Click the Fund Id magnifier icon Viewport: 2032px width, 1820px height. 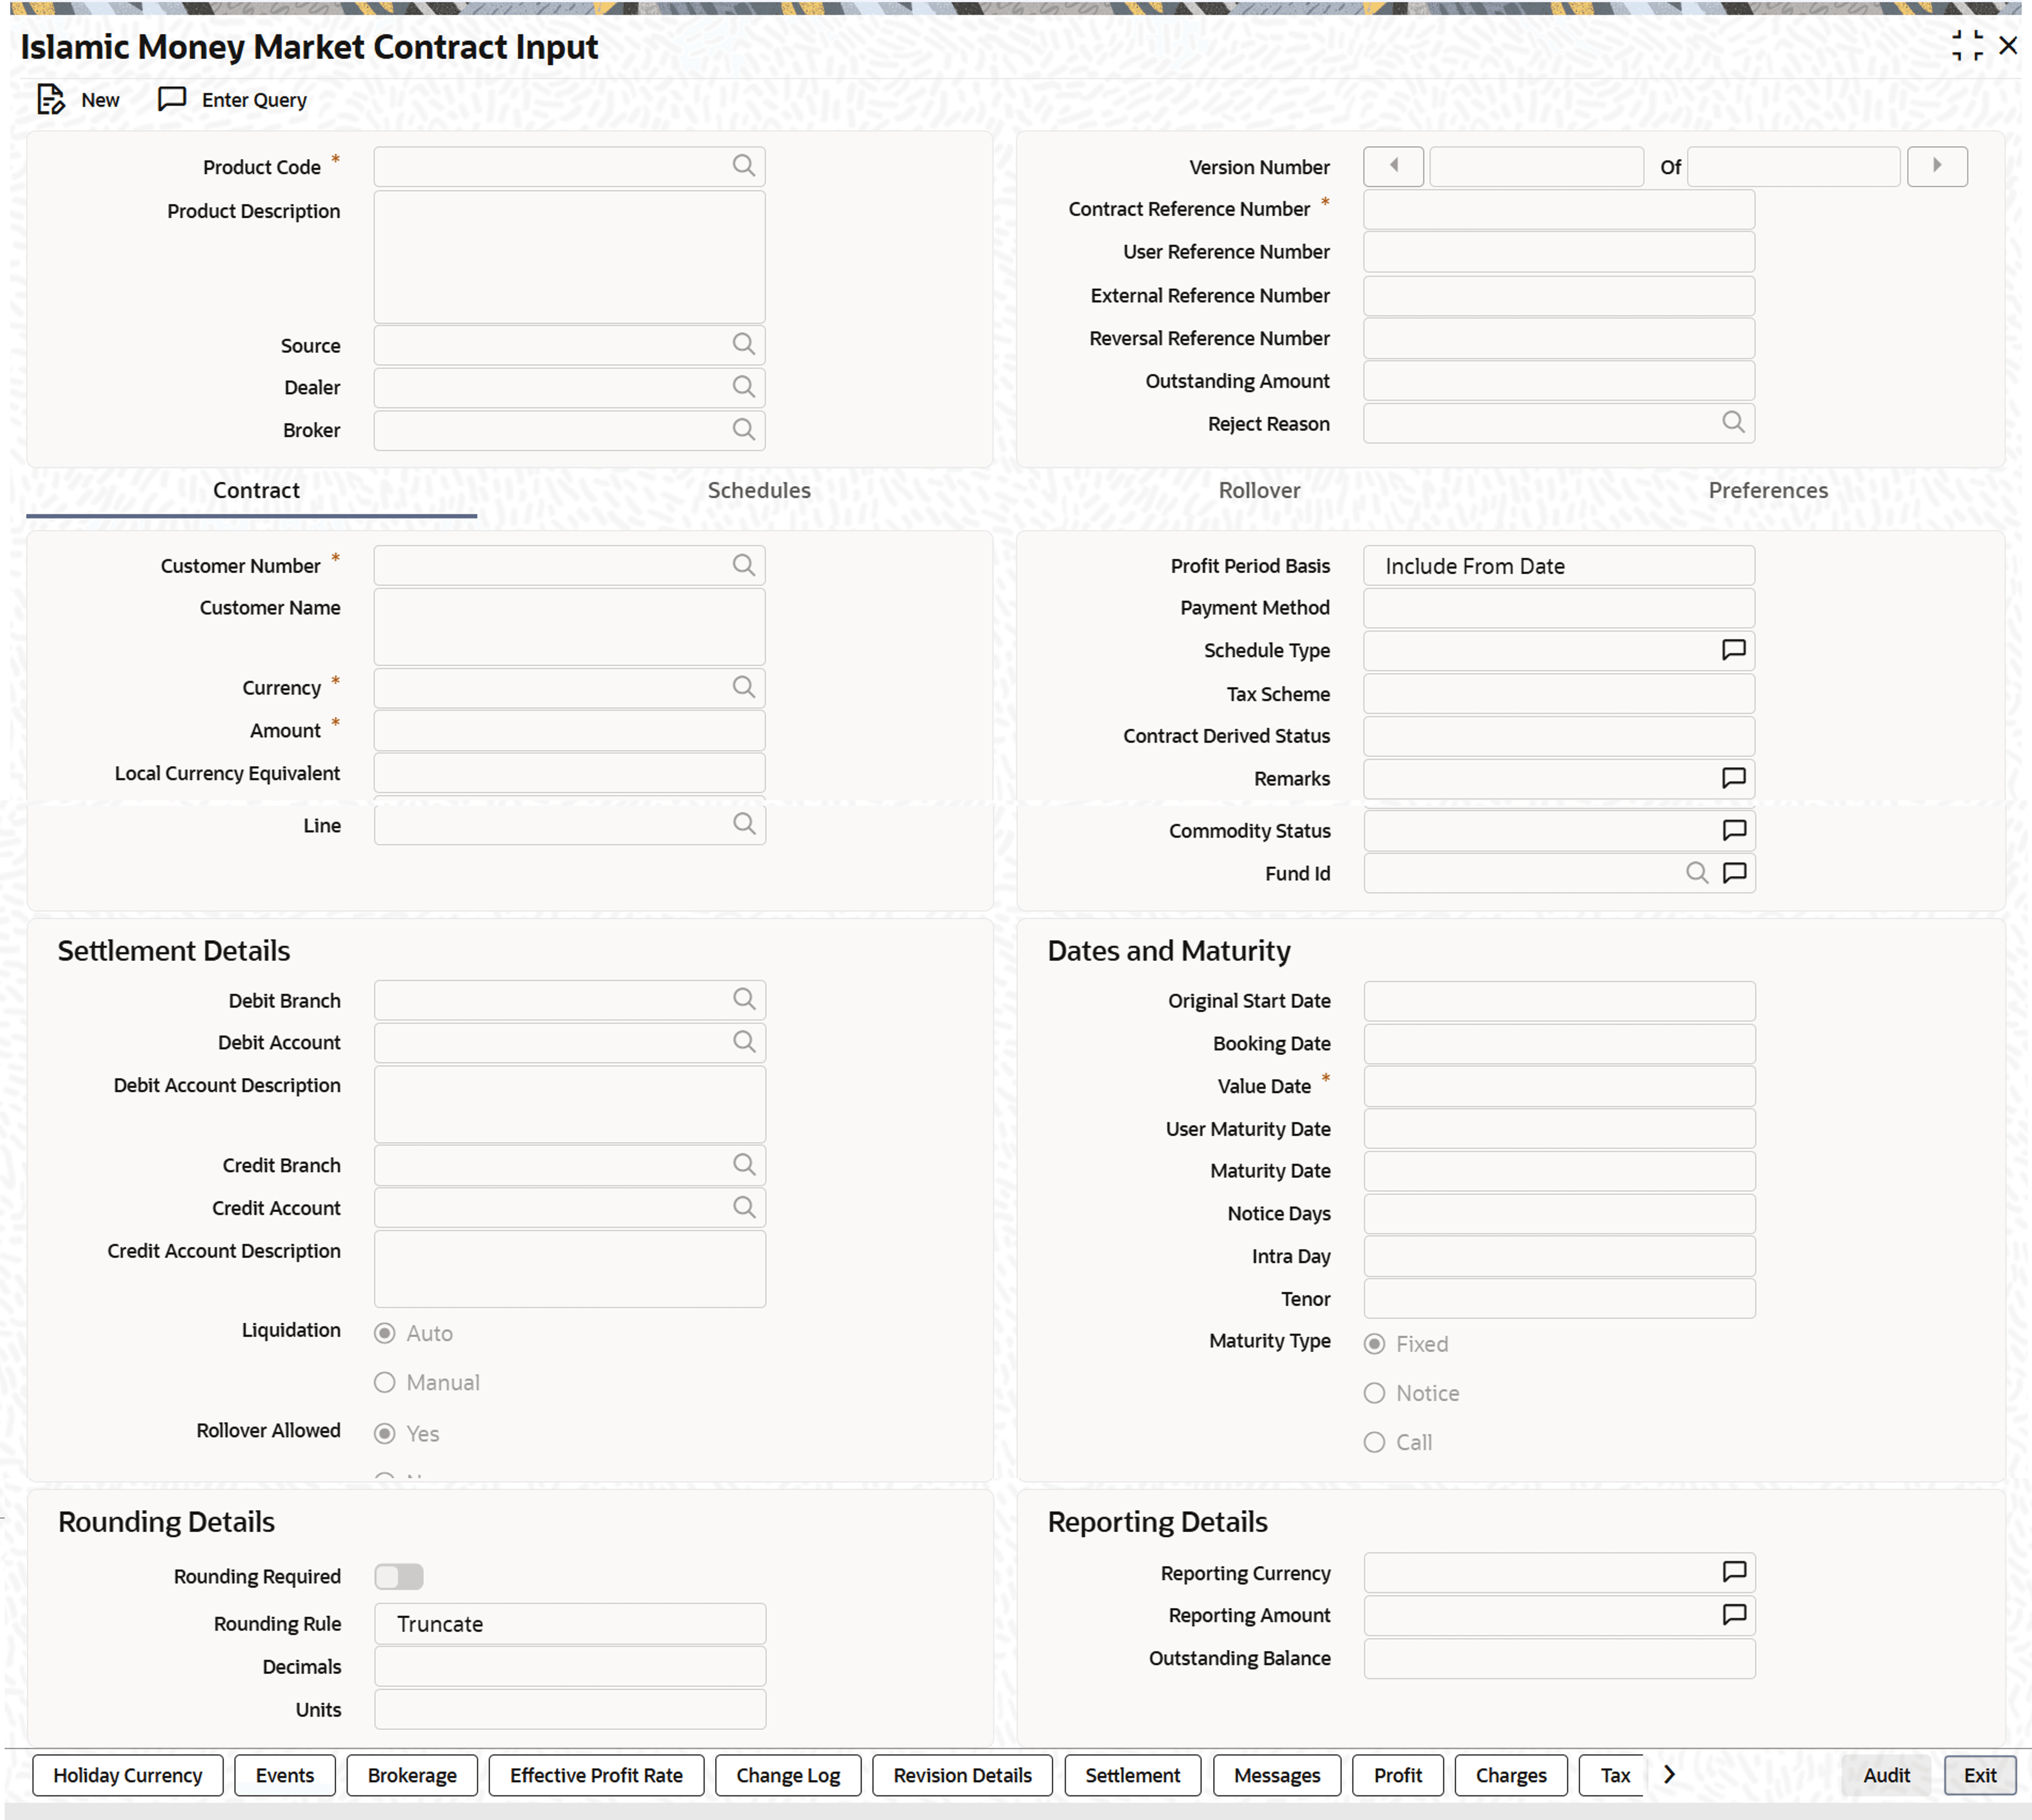pos(1696,873)
